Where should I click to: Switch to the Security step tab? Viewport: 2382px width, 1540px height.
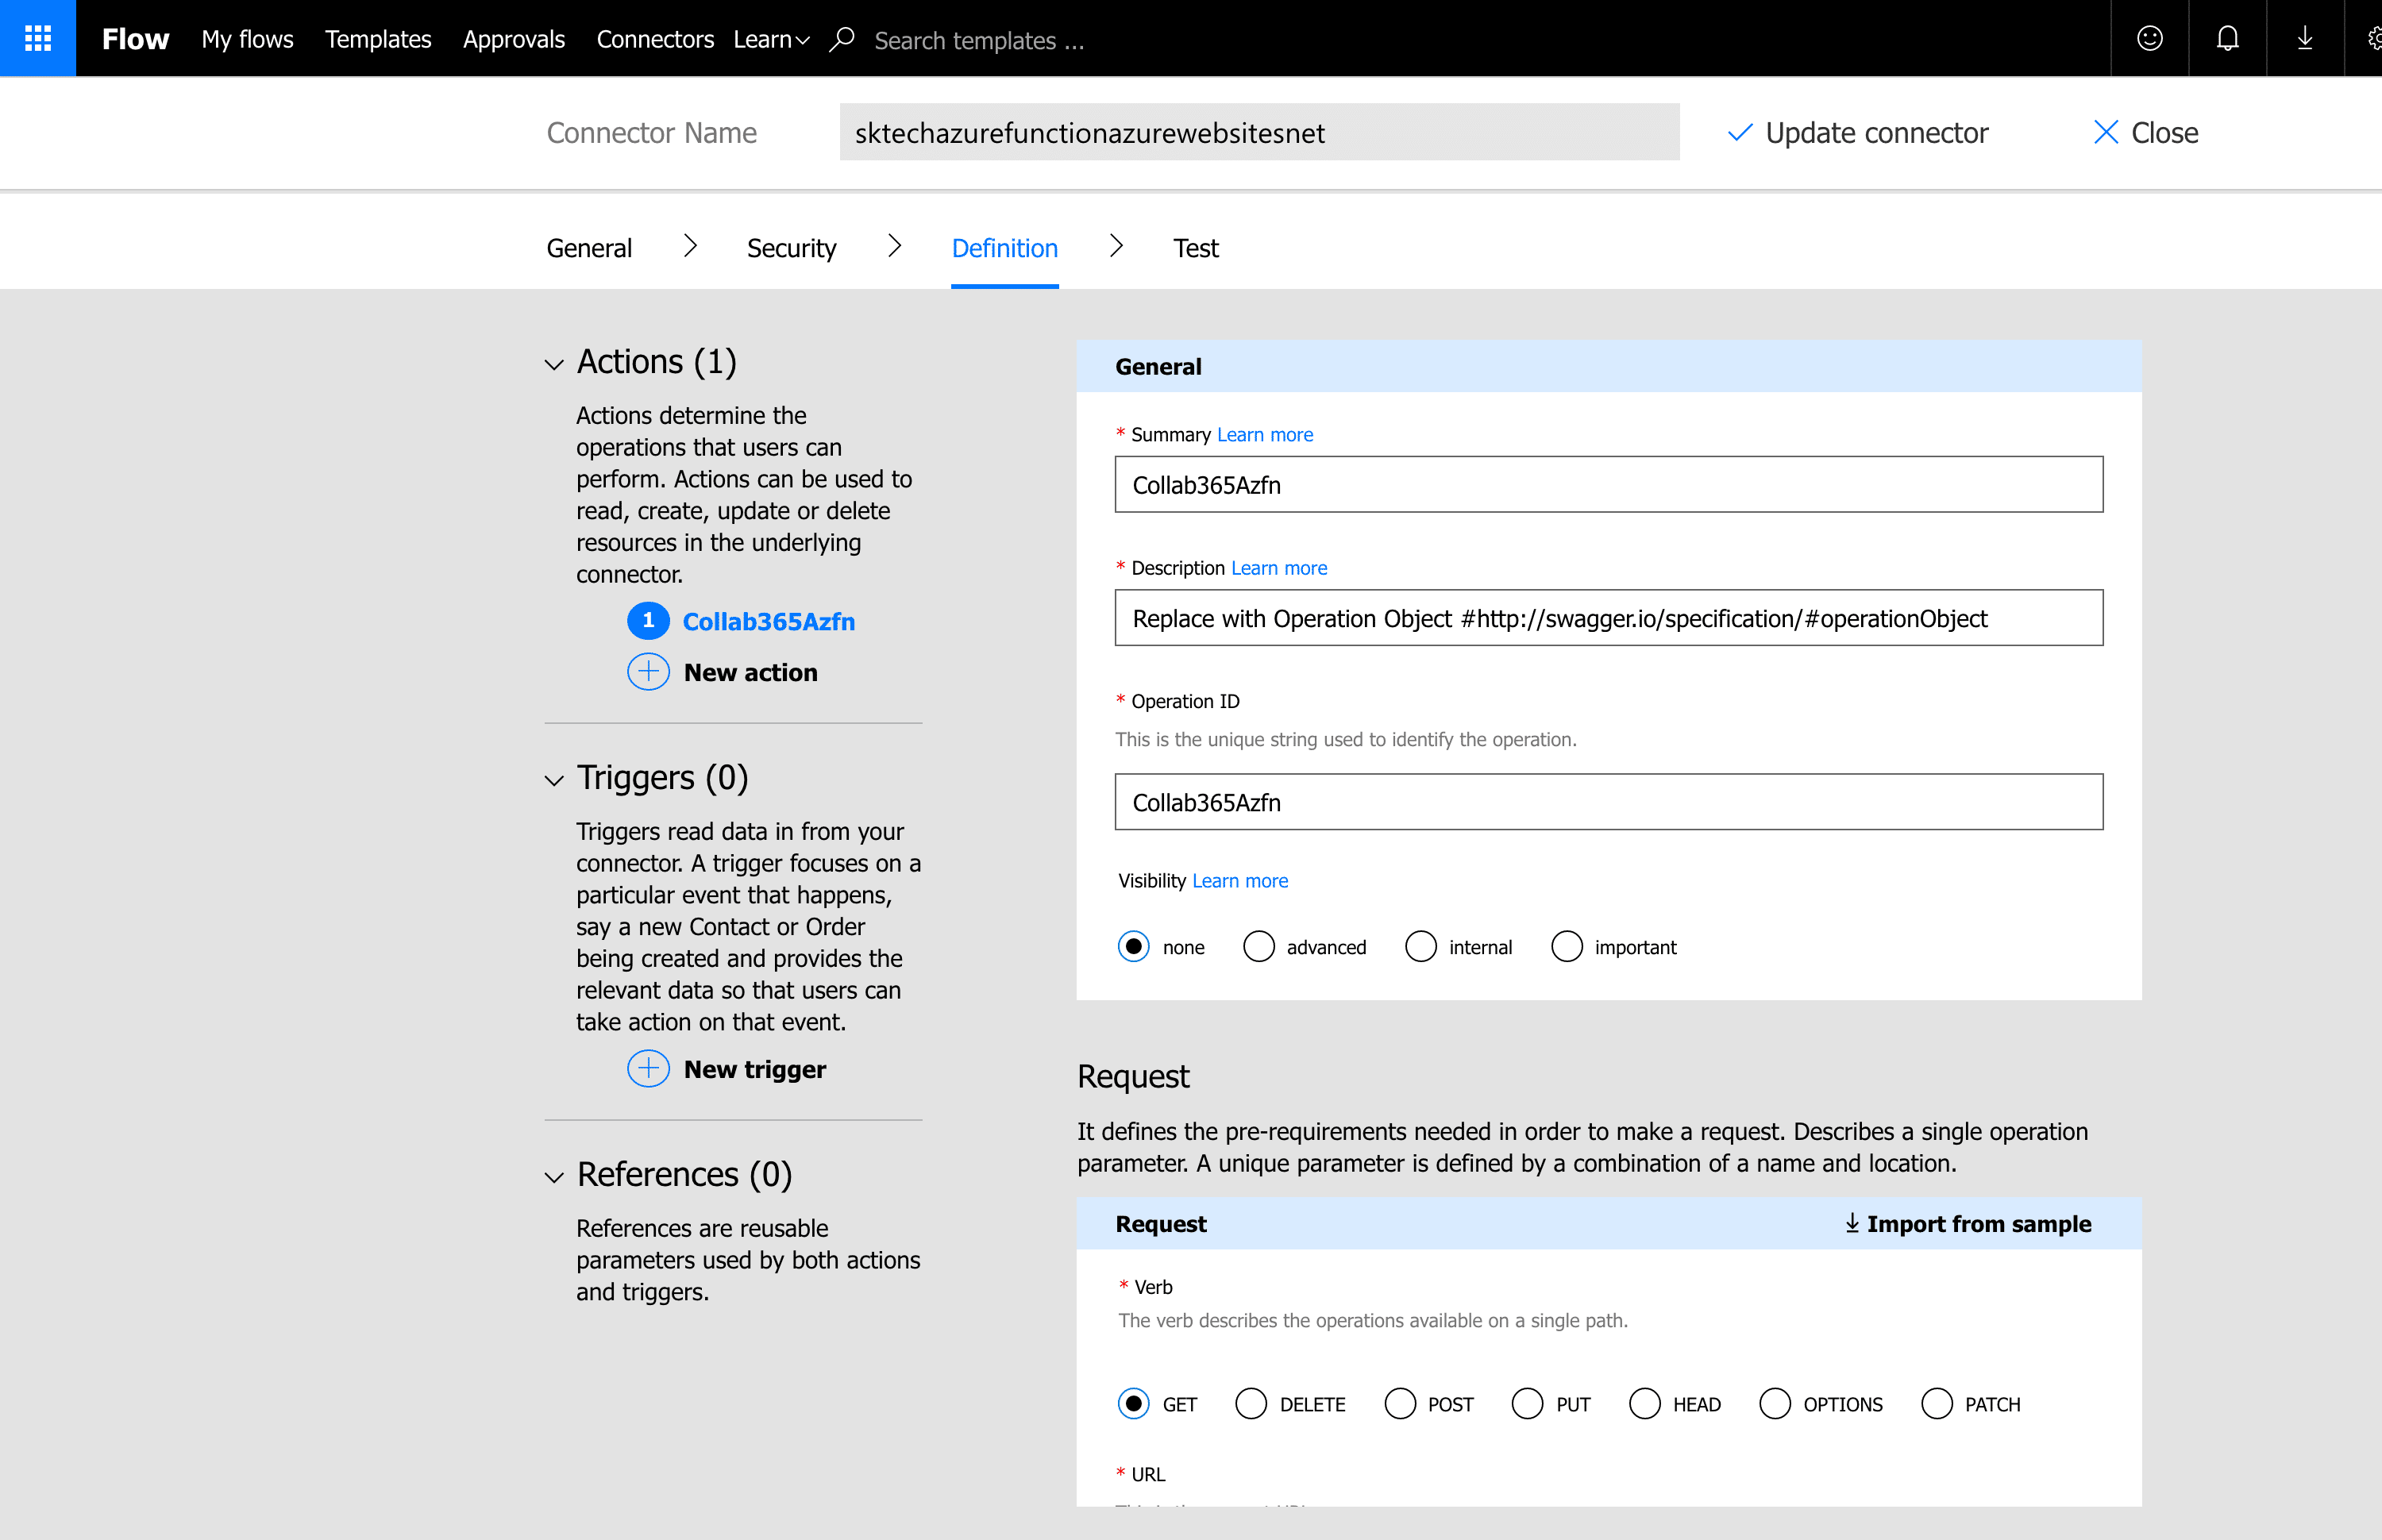(x=791, y=248)
